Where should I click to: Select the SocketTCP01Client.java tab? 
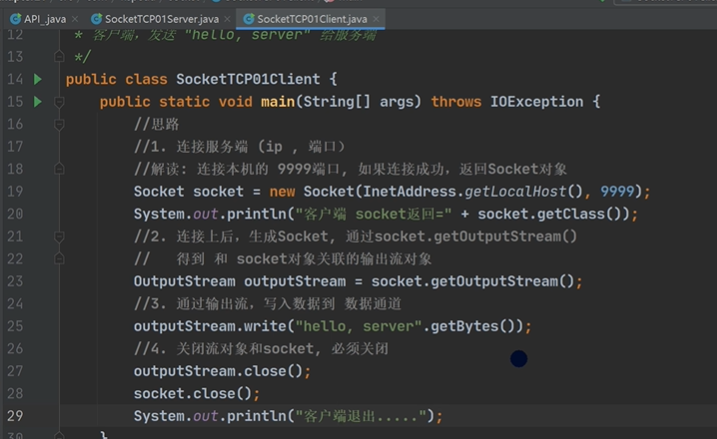pos(312,19)
